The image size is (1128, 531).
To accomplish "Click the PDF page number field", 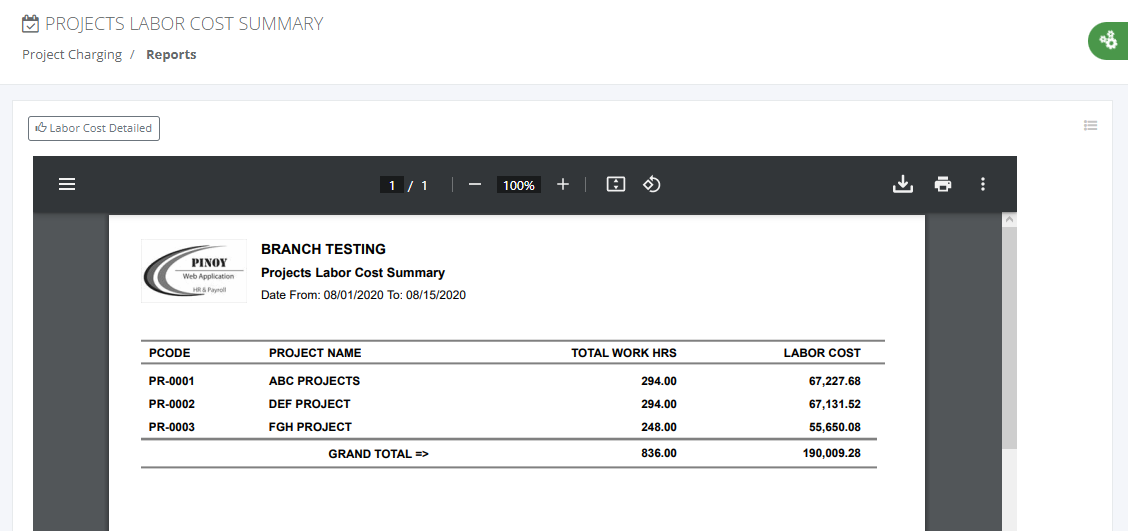I will pos(391,186).
